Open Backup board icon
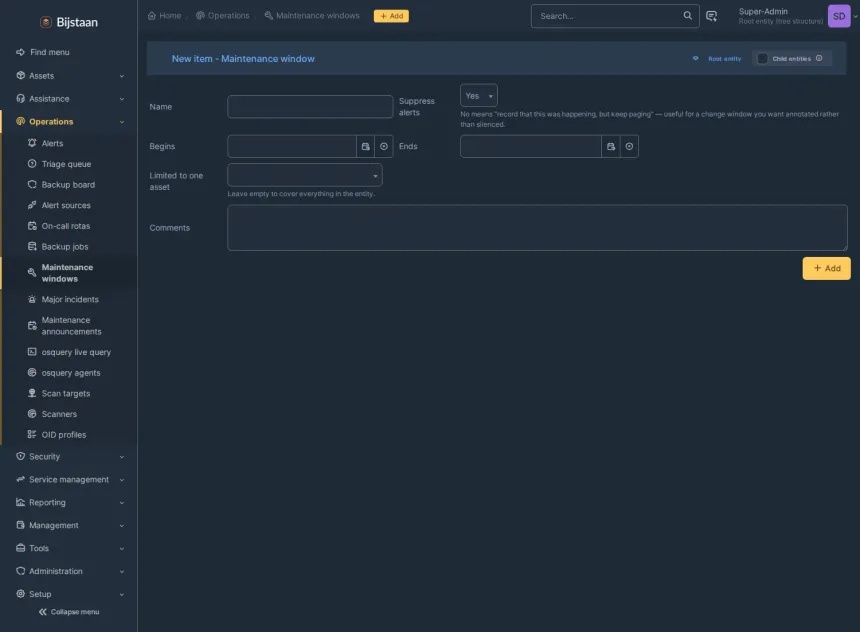The image size is (860, 632). point(32,184)
